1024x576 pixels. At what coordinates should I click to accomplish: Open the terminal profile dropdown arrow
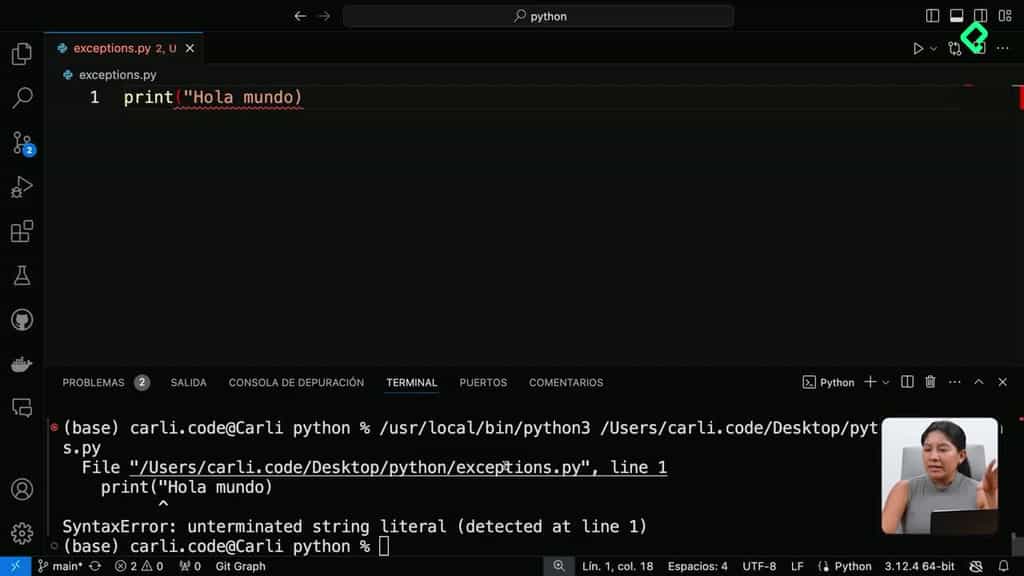[884, 382]
